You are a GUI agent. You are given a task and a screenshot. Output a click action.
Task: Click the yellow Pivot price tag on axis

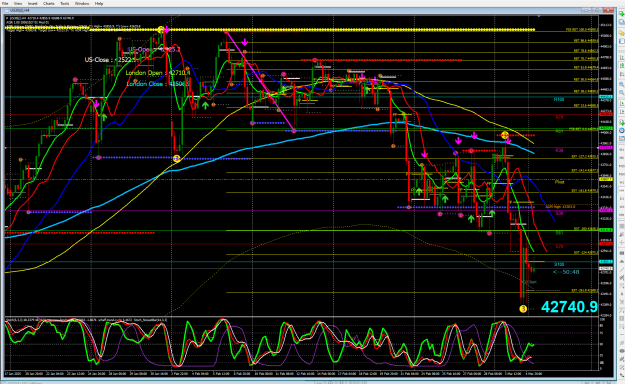pyautogui.click(x=606, y=179)
